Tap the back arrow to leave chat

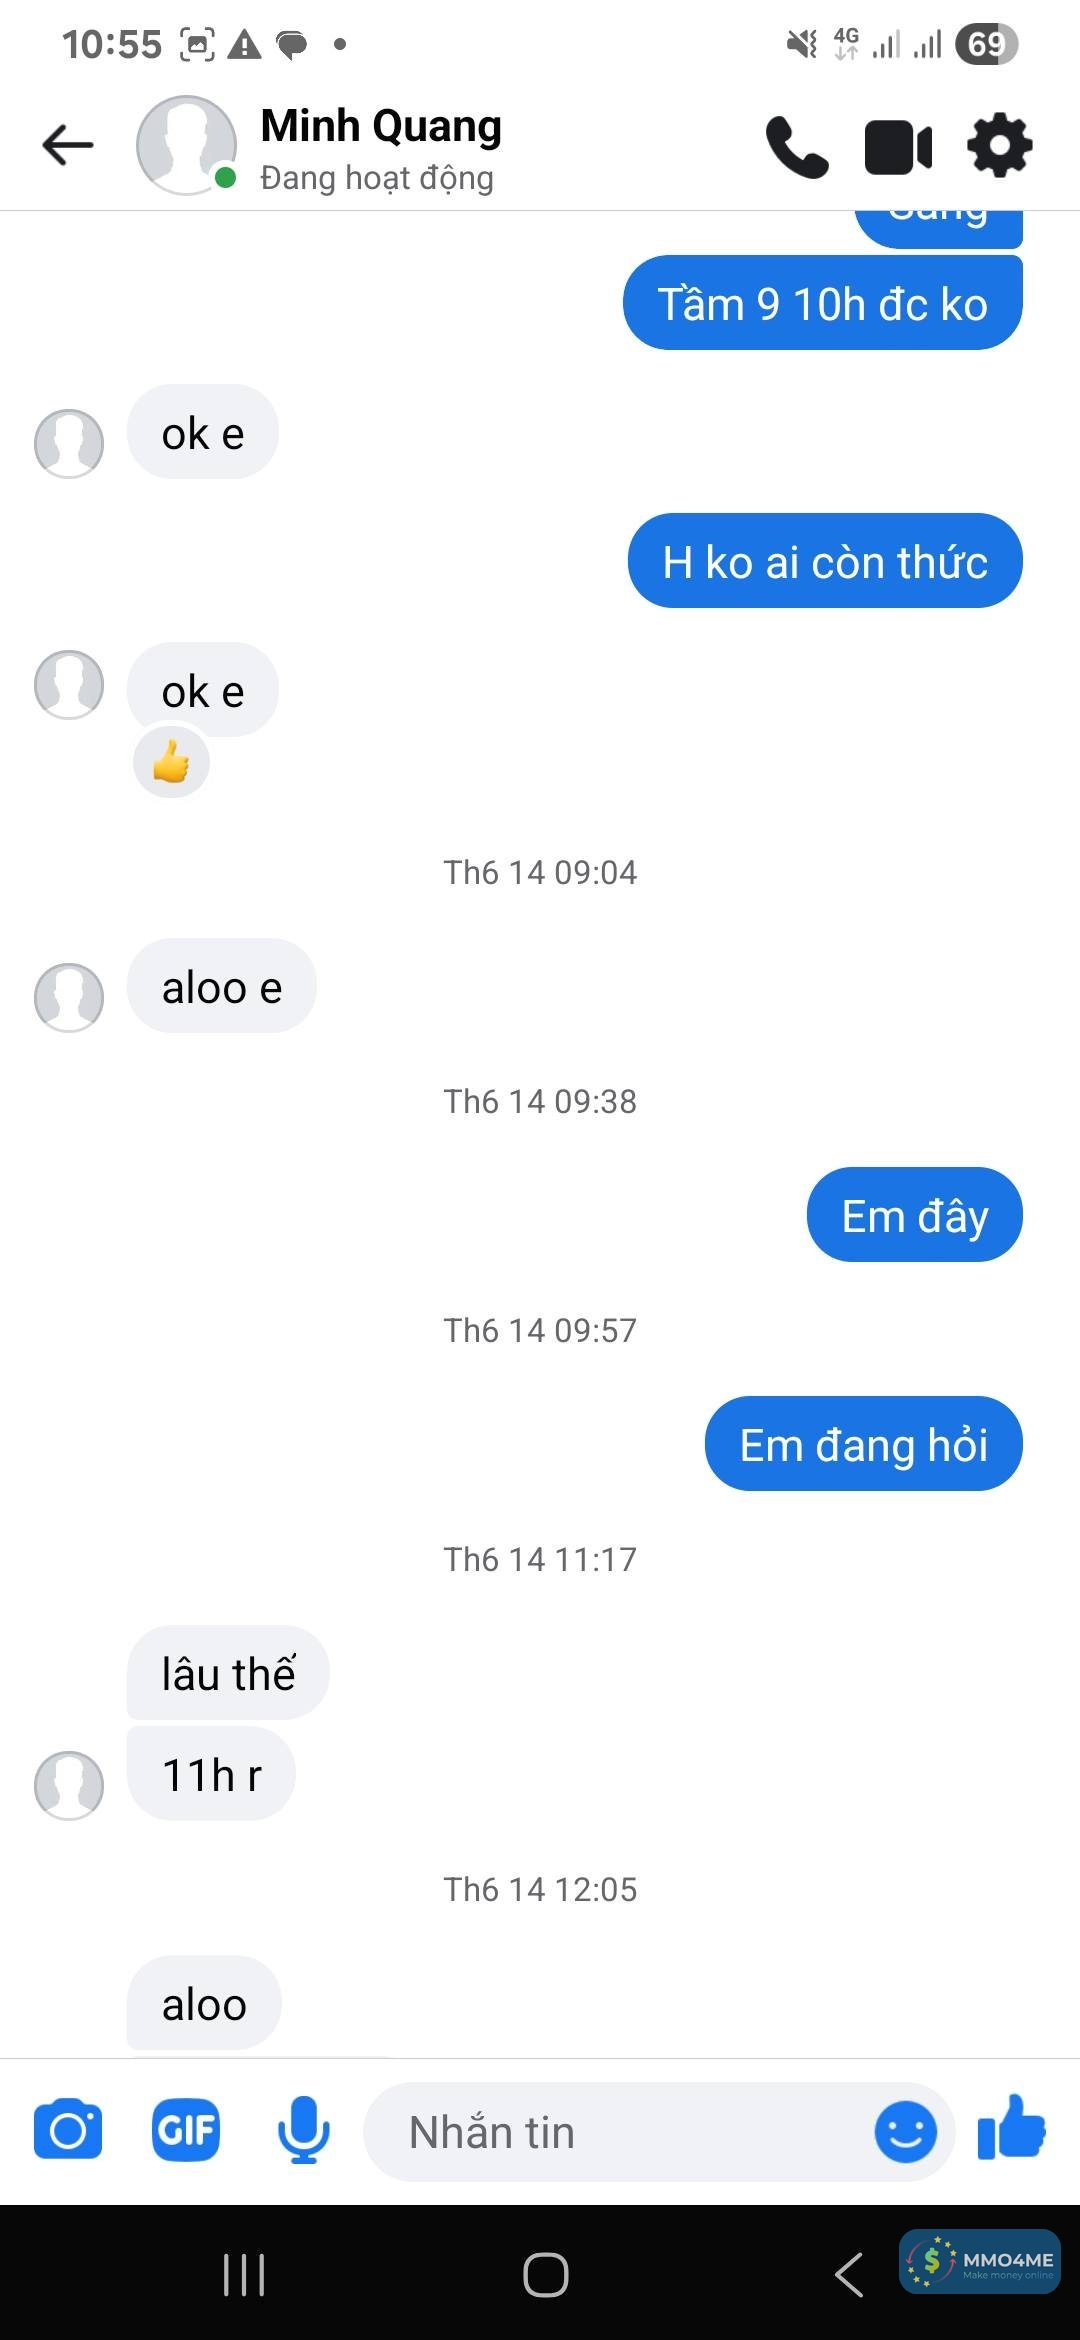tap(68, 145)
